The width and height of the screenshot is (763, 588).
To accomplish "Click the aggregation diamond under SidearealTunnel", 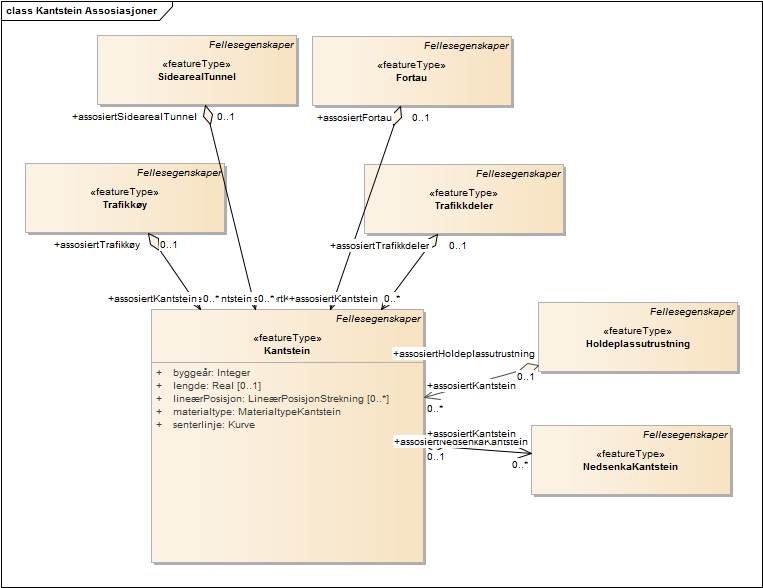I will (208, 114).
